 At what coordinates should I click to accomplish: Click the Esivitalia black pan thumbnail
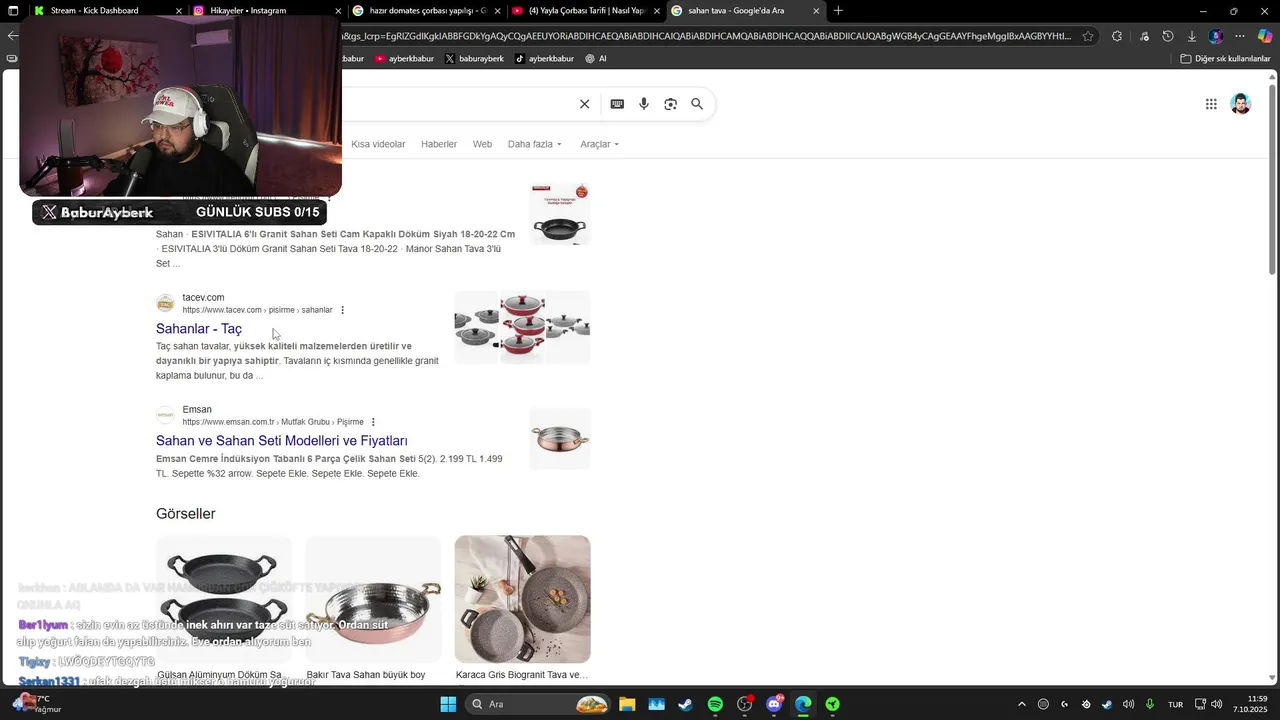[560, 214]
